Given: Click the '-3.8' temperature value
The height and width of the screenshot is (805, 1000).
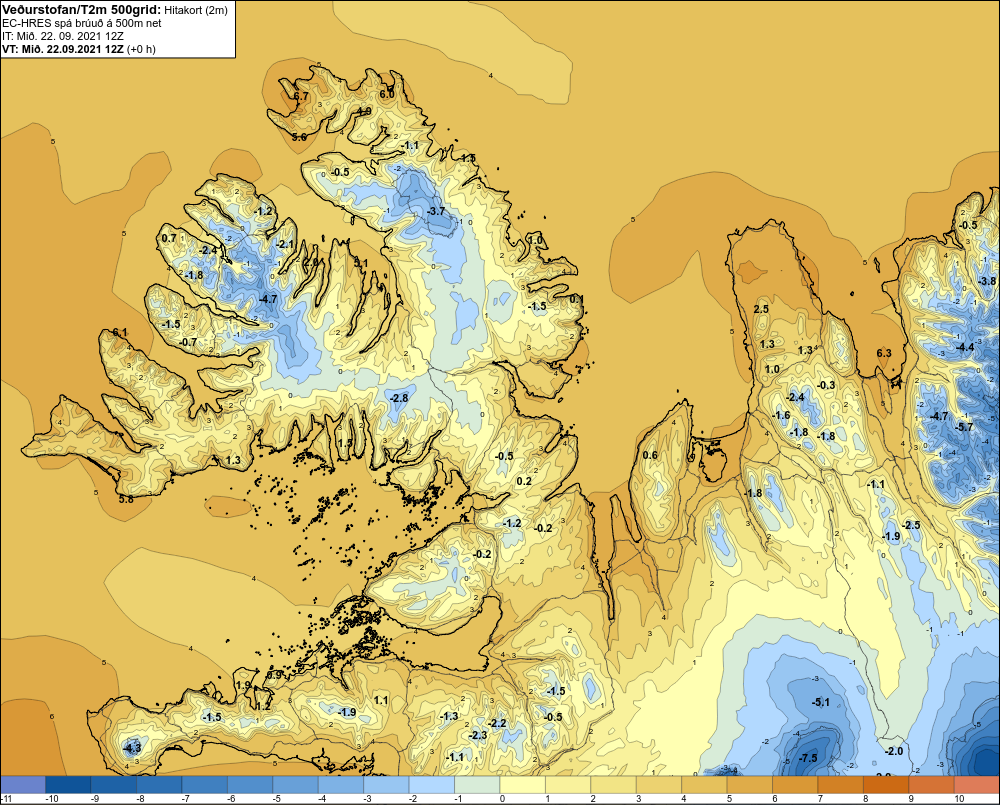Looking at the screenshot, I should point(987,281).
